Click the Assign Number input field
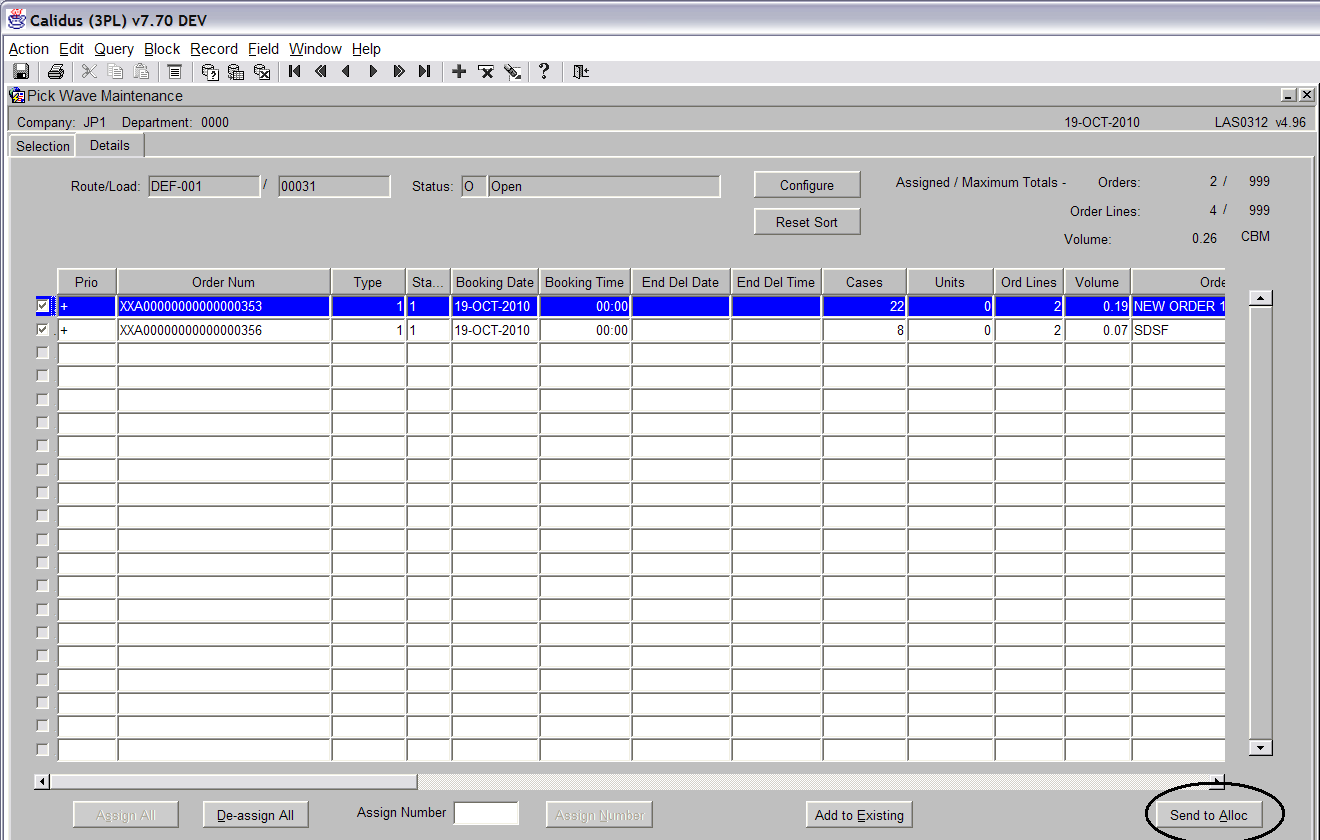 coord(487,813)
